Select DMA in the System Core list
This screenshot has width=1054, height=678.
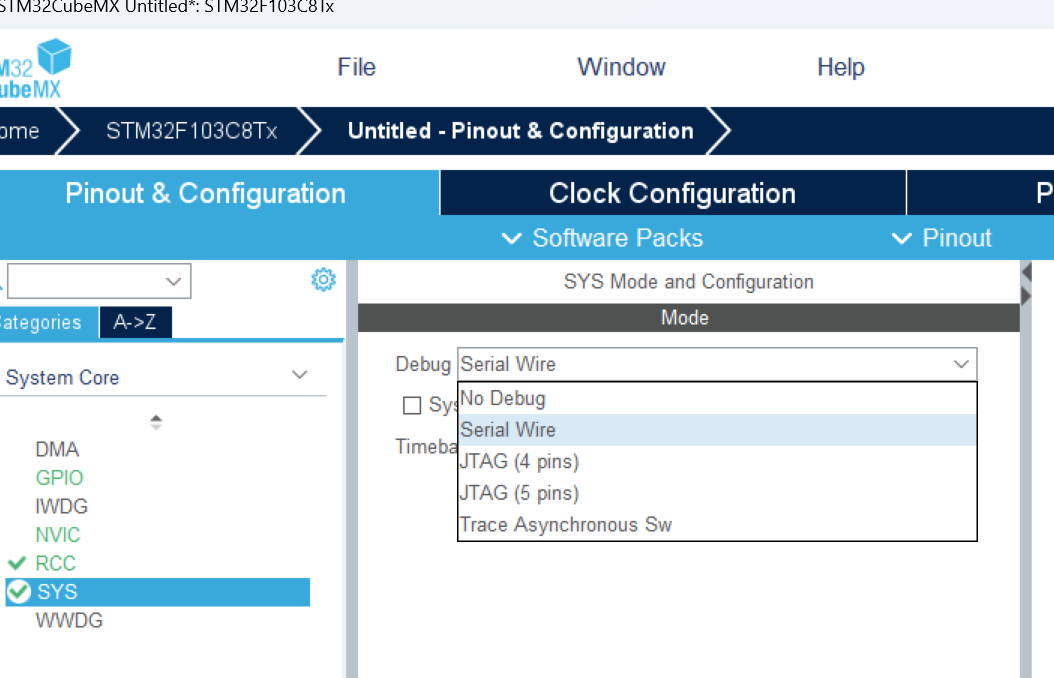pos(57,450)
